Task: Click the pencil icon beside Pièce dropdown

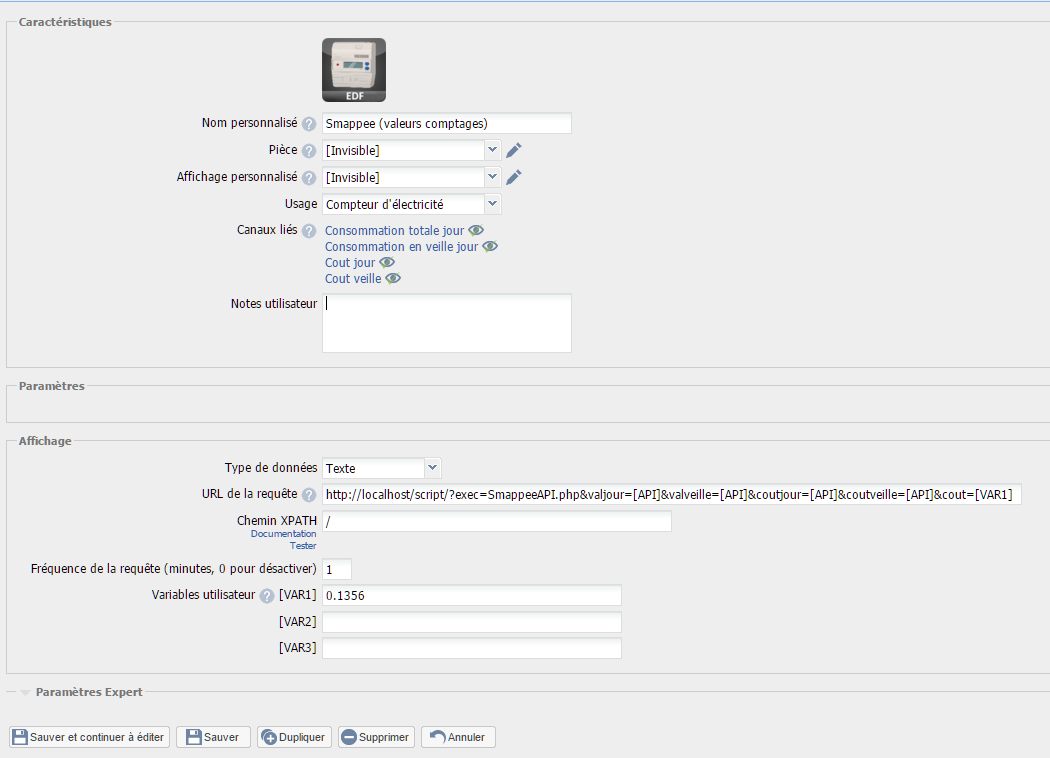Action: coord(514,151)
